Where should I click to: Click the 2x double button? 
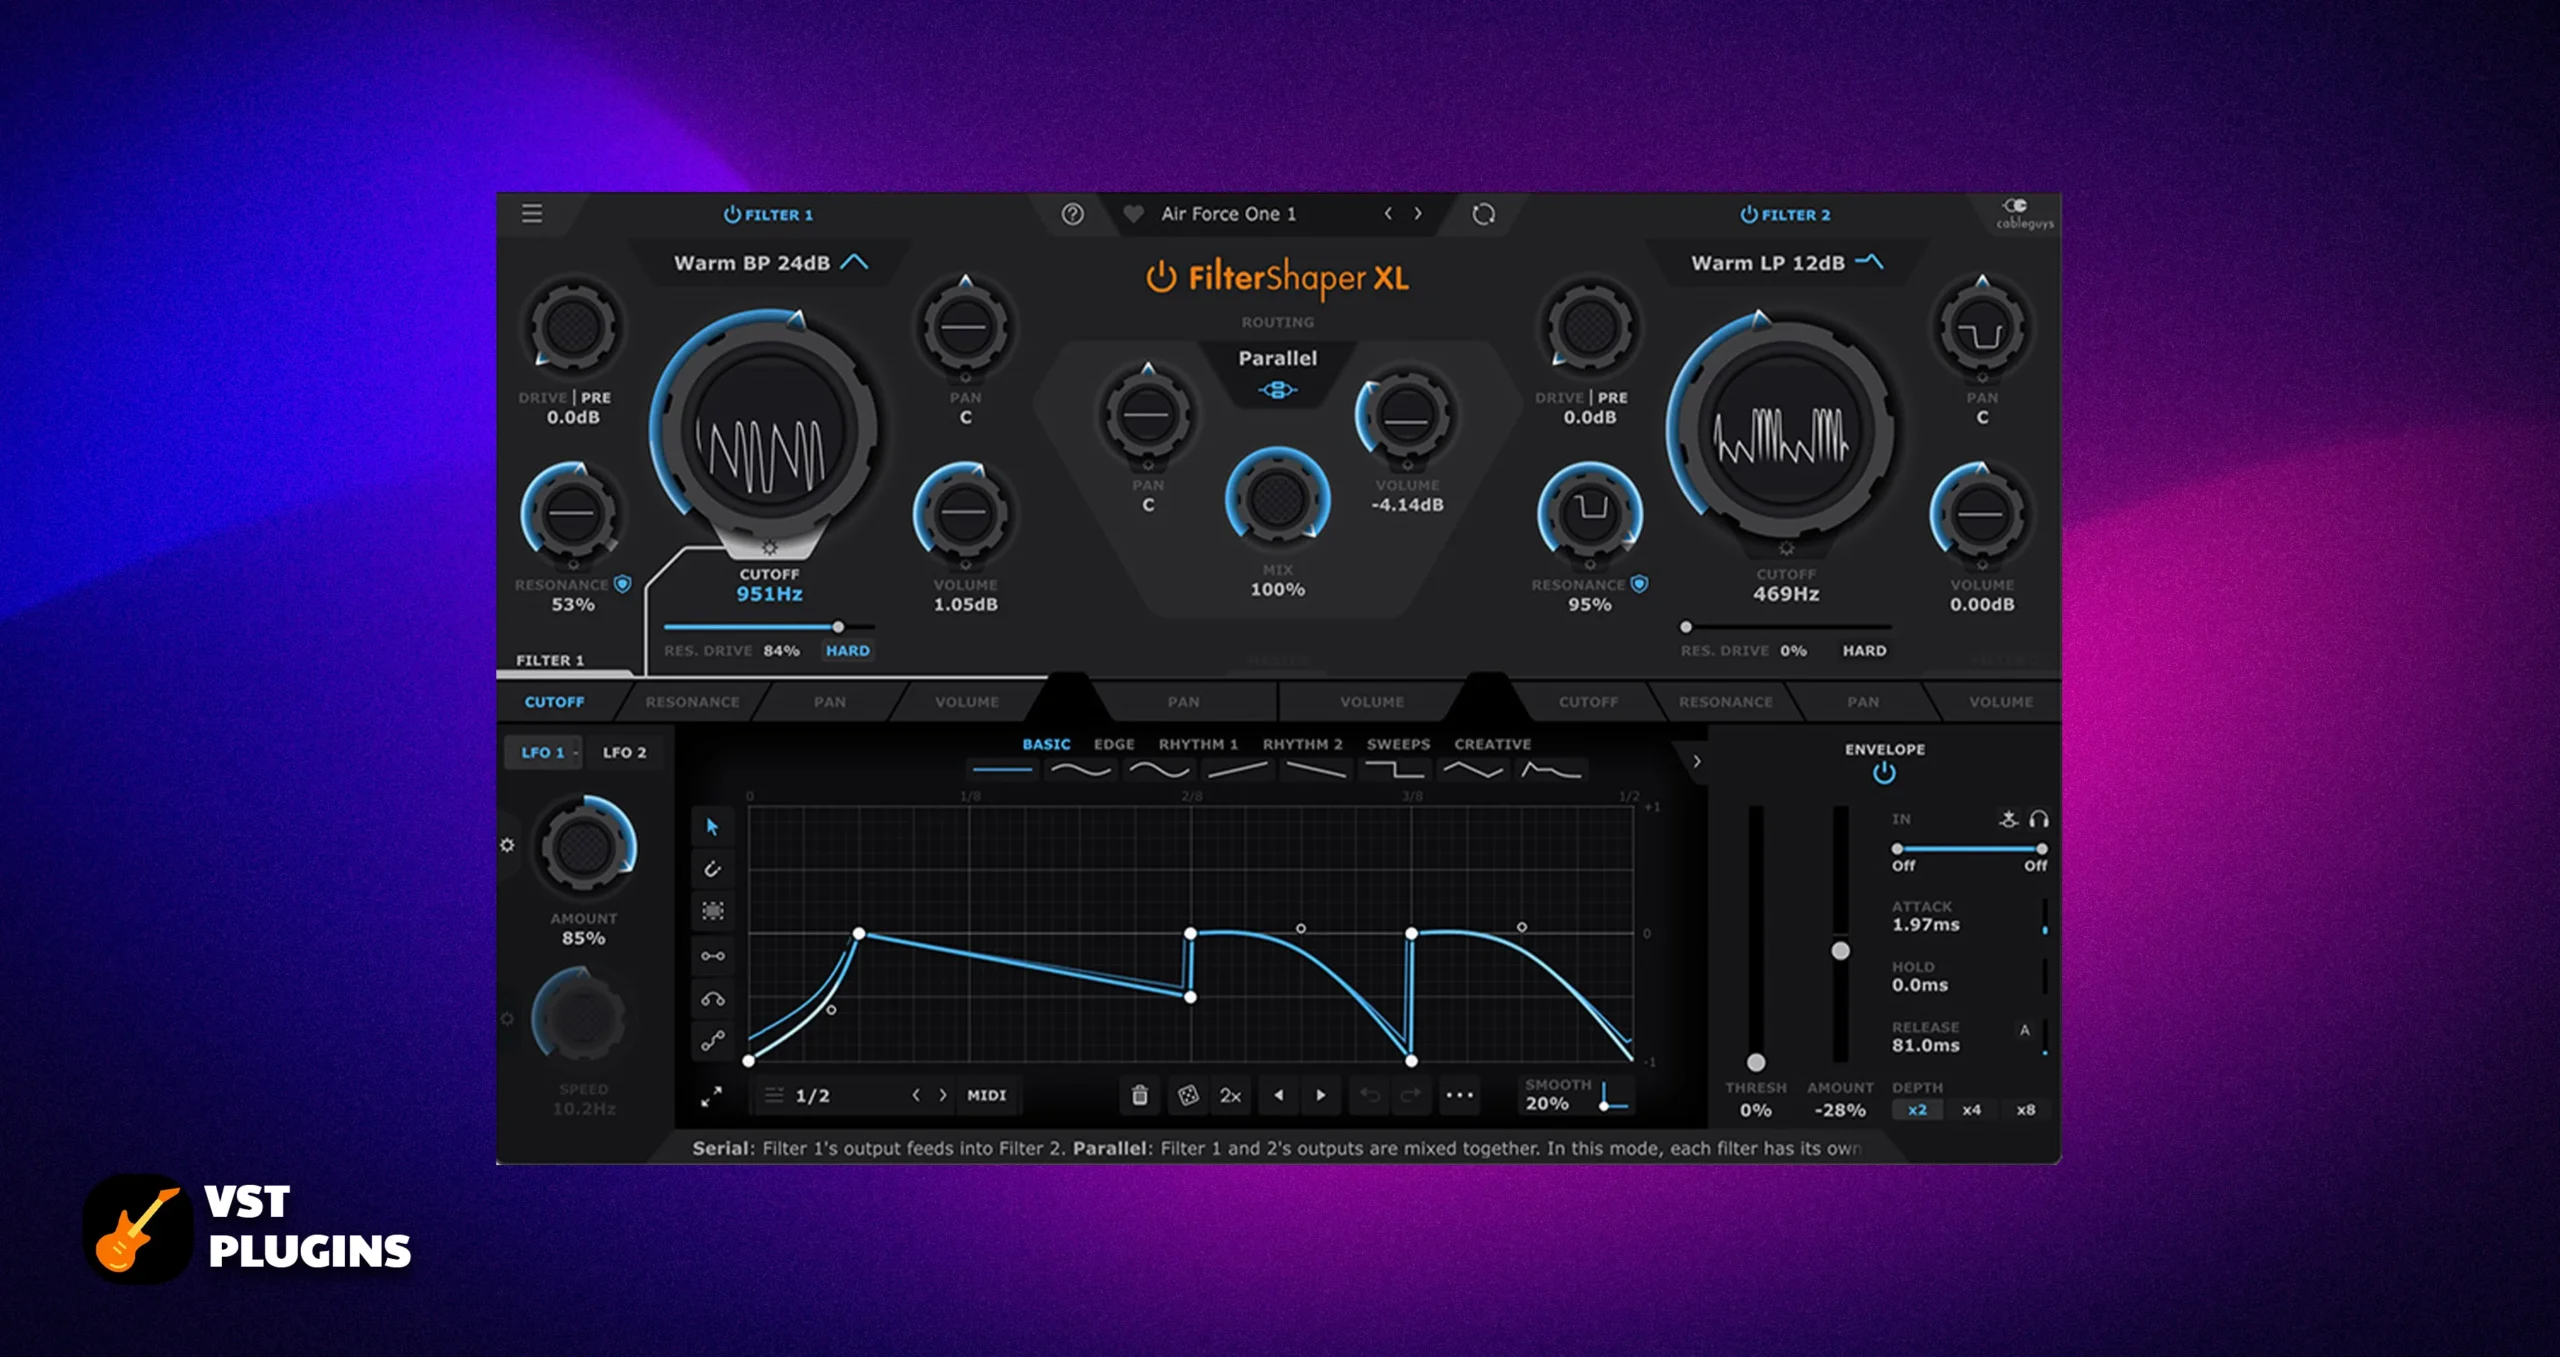(1230, 1096)
